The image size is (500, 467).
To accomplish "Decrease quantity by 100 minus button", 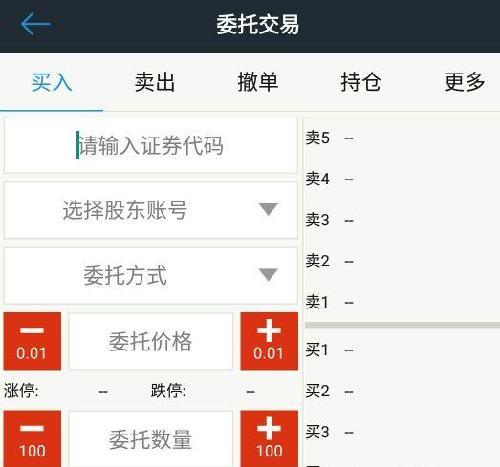I will [x=32, y=439].
